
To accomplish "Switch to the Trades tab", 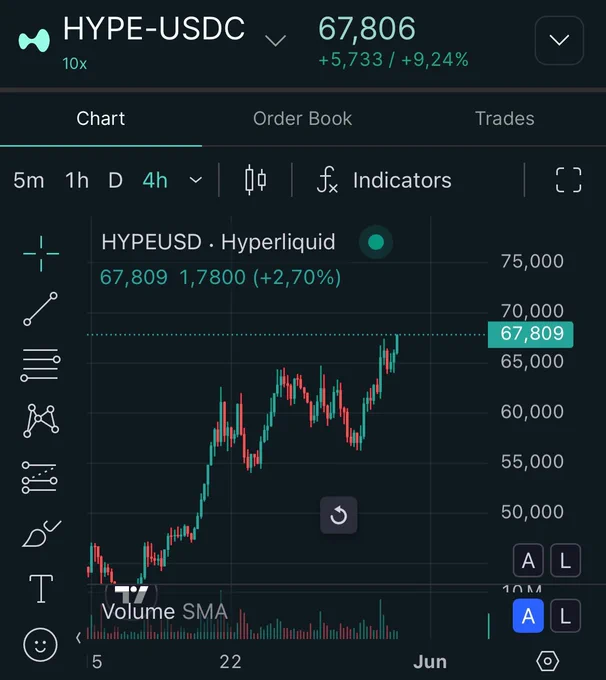I will [x=504, y=119].
